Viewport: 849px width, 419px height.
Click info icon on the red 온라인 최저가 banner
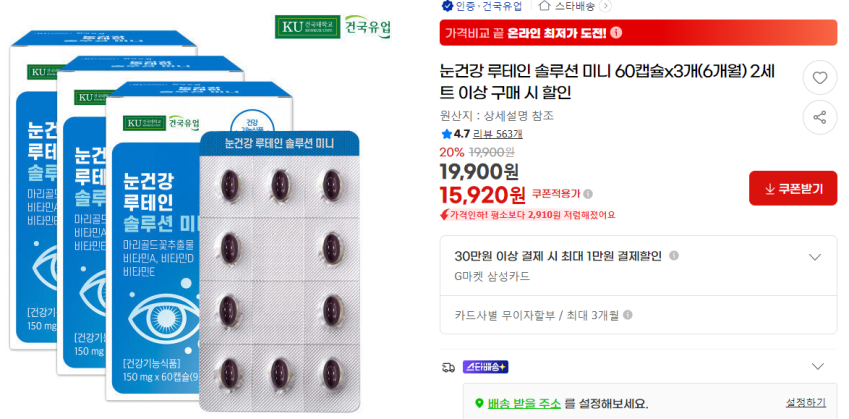tap(616, 33)
